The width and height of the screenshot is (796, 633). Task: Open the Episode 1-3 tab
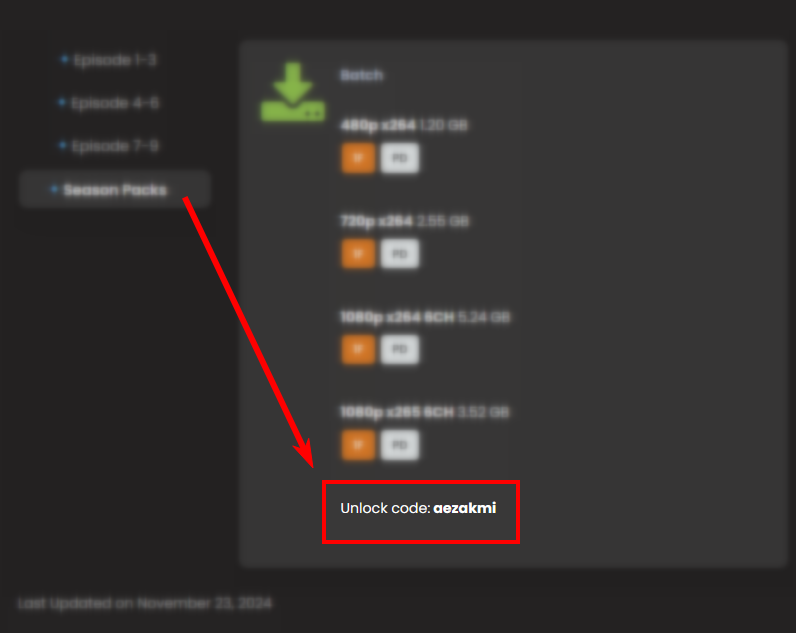109,60
